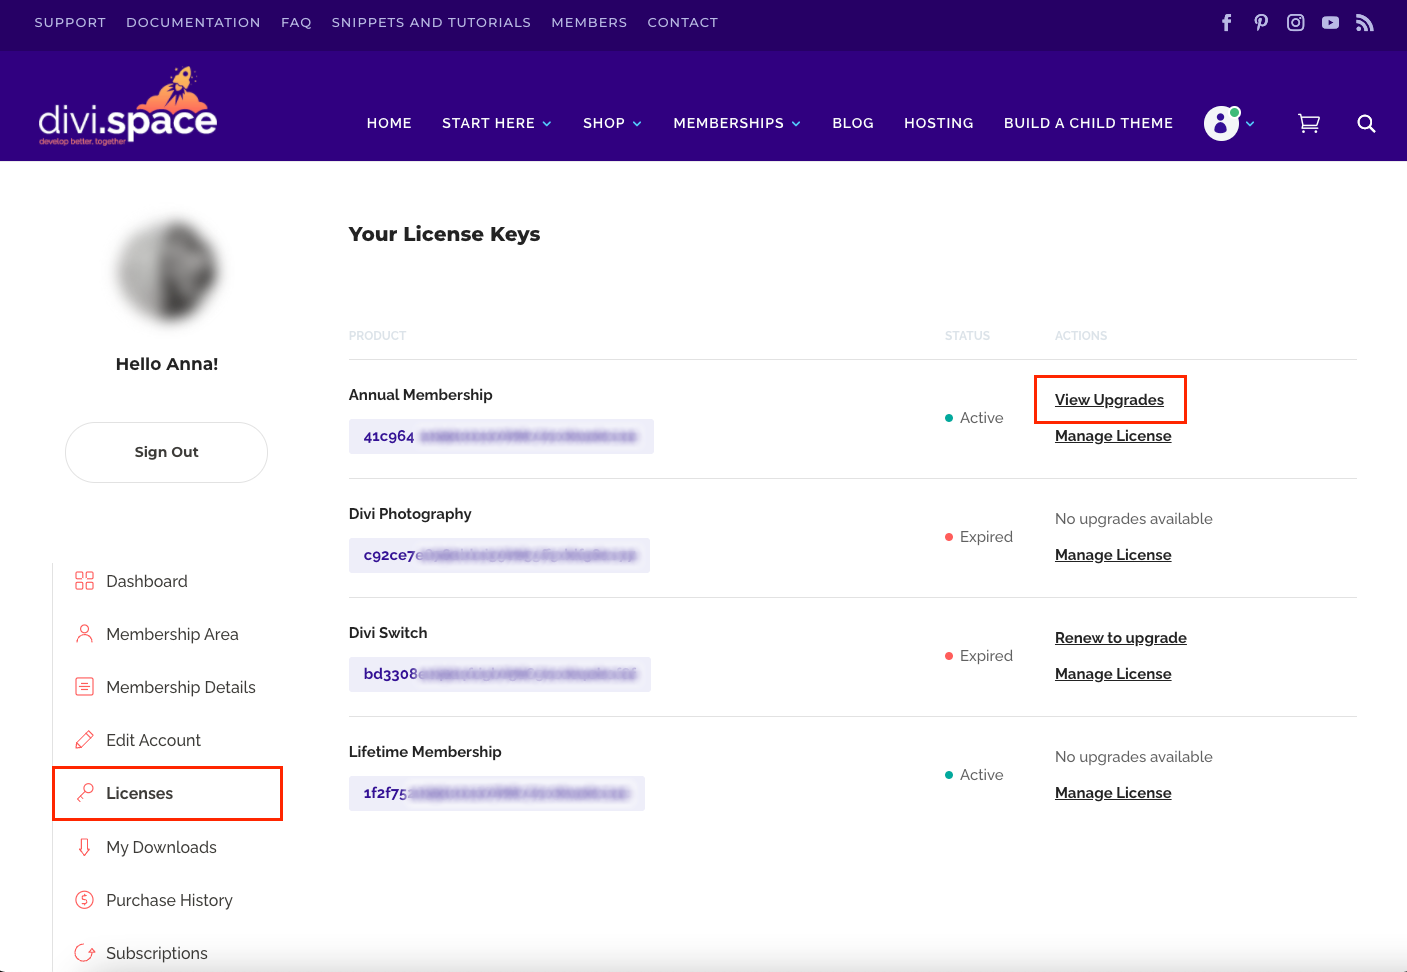Expand the Start Here dropdown chevron
The width and height of the screenshot is (1407, 972).
pyautogui.click(x=547, y=124)
